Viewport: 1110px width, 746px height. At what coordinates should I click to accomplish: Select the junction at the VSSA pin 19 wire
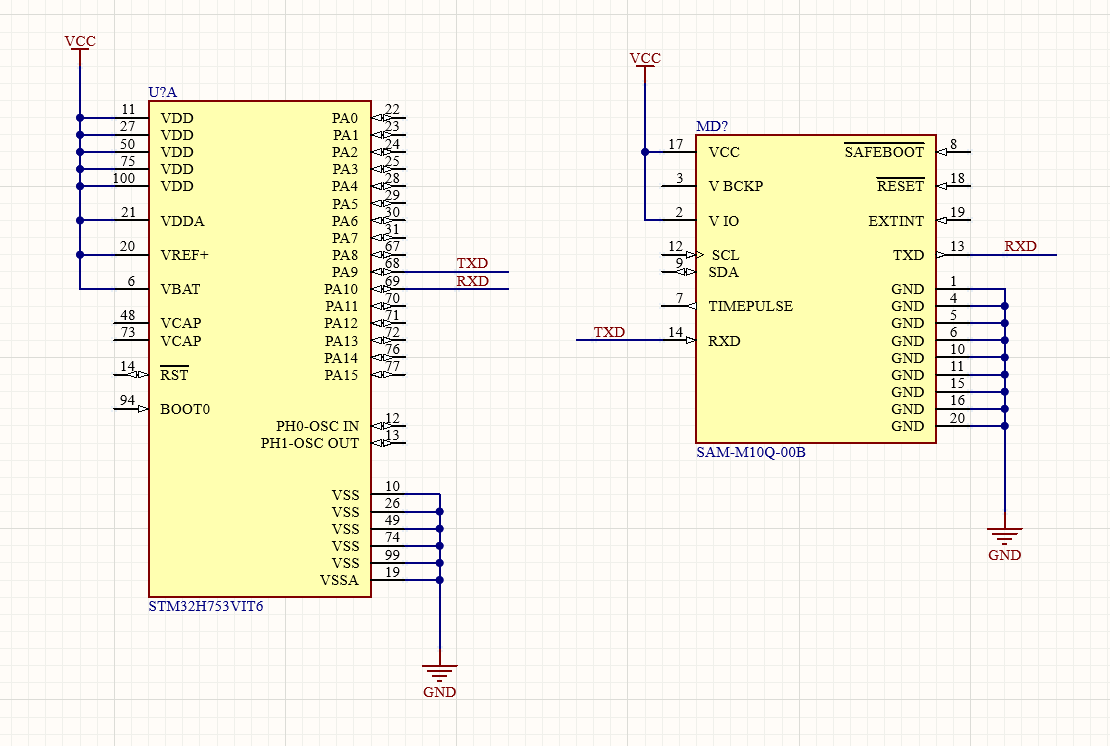(x=440, y=580)
